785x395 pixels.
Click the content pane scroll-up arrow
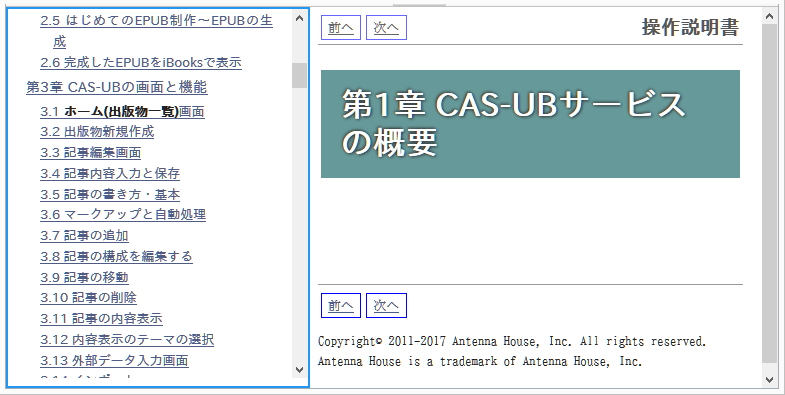click(x=769, y=17)
